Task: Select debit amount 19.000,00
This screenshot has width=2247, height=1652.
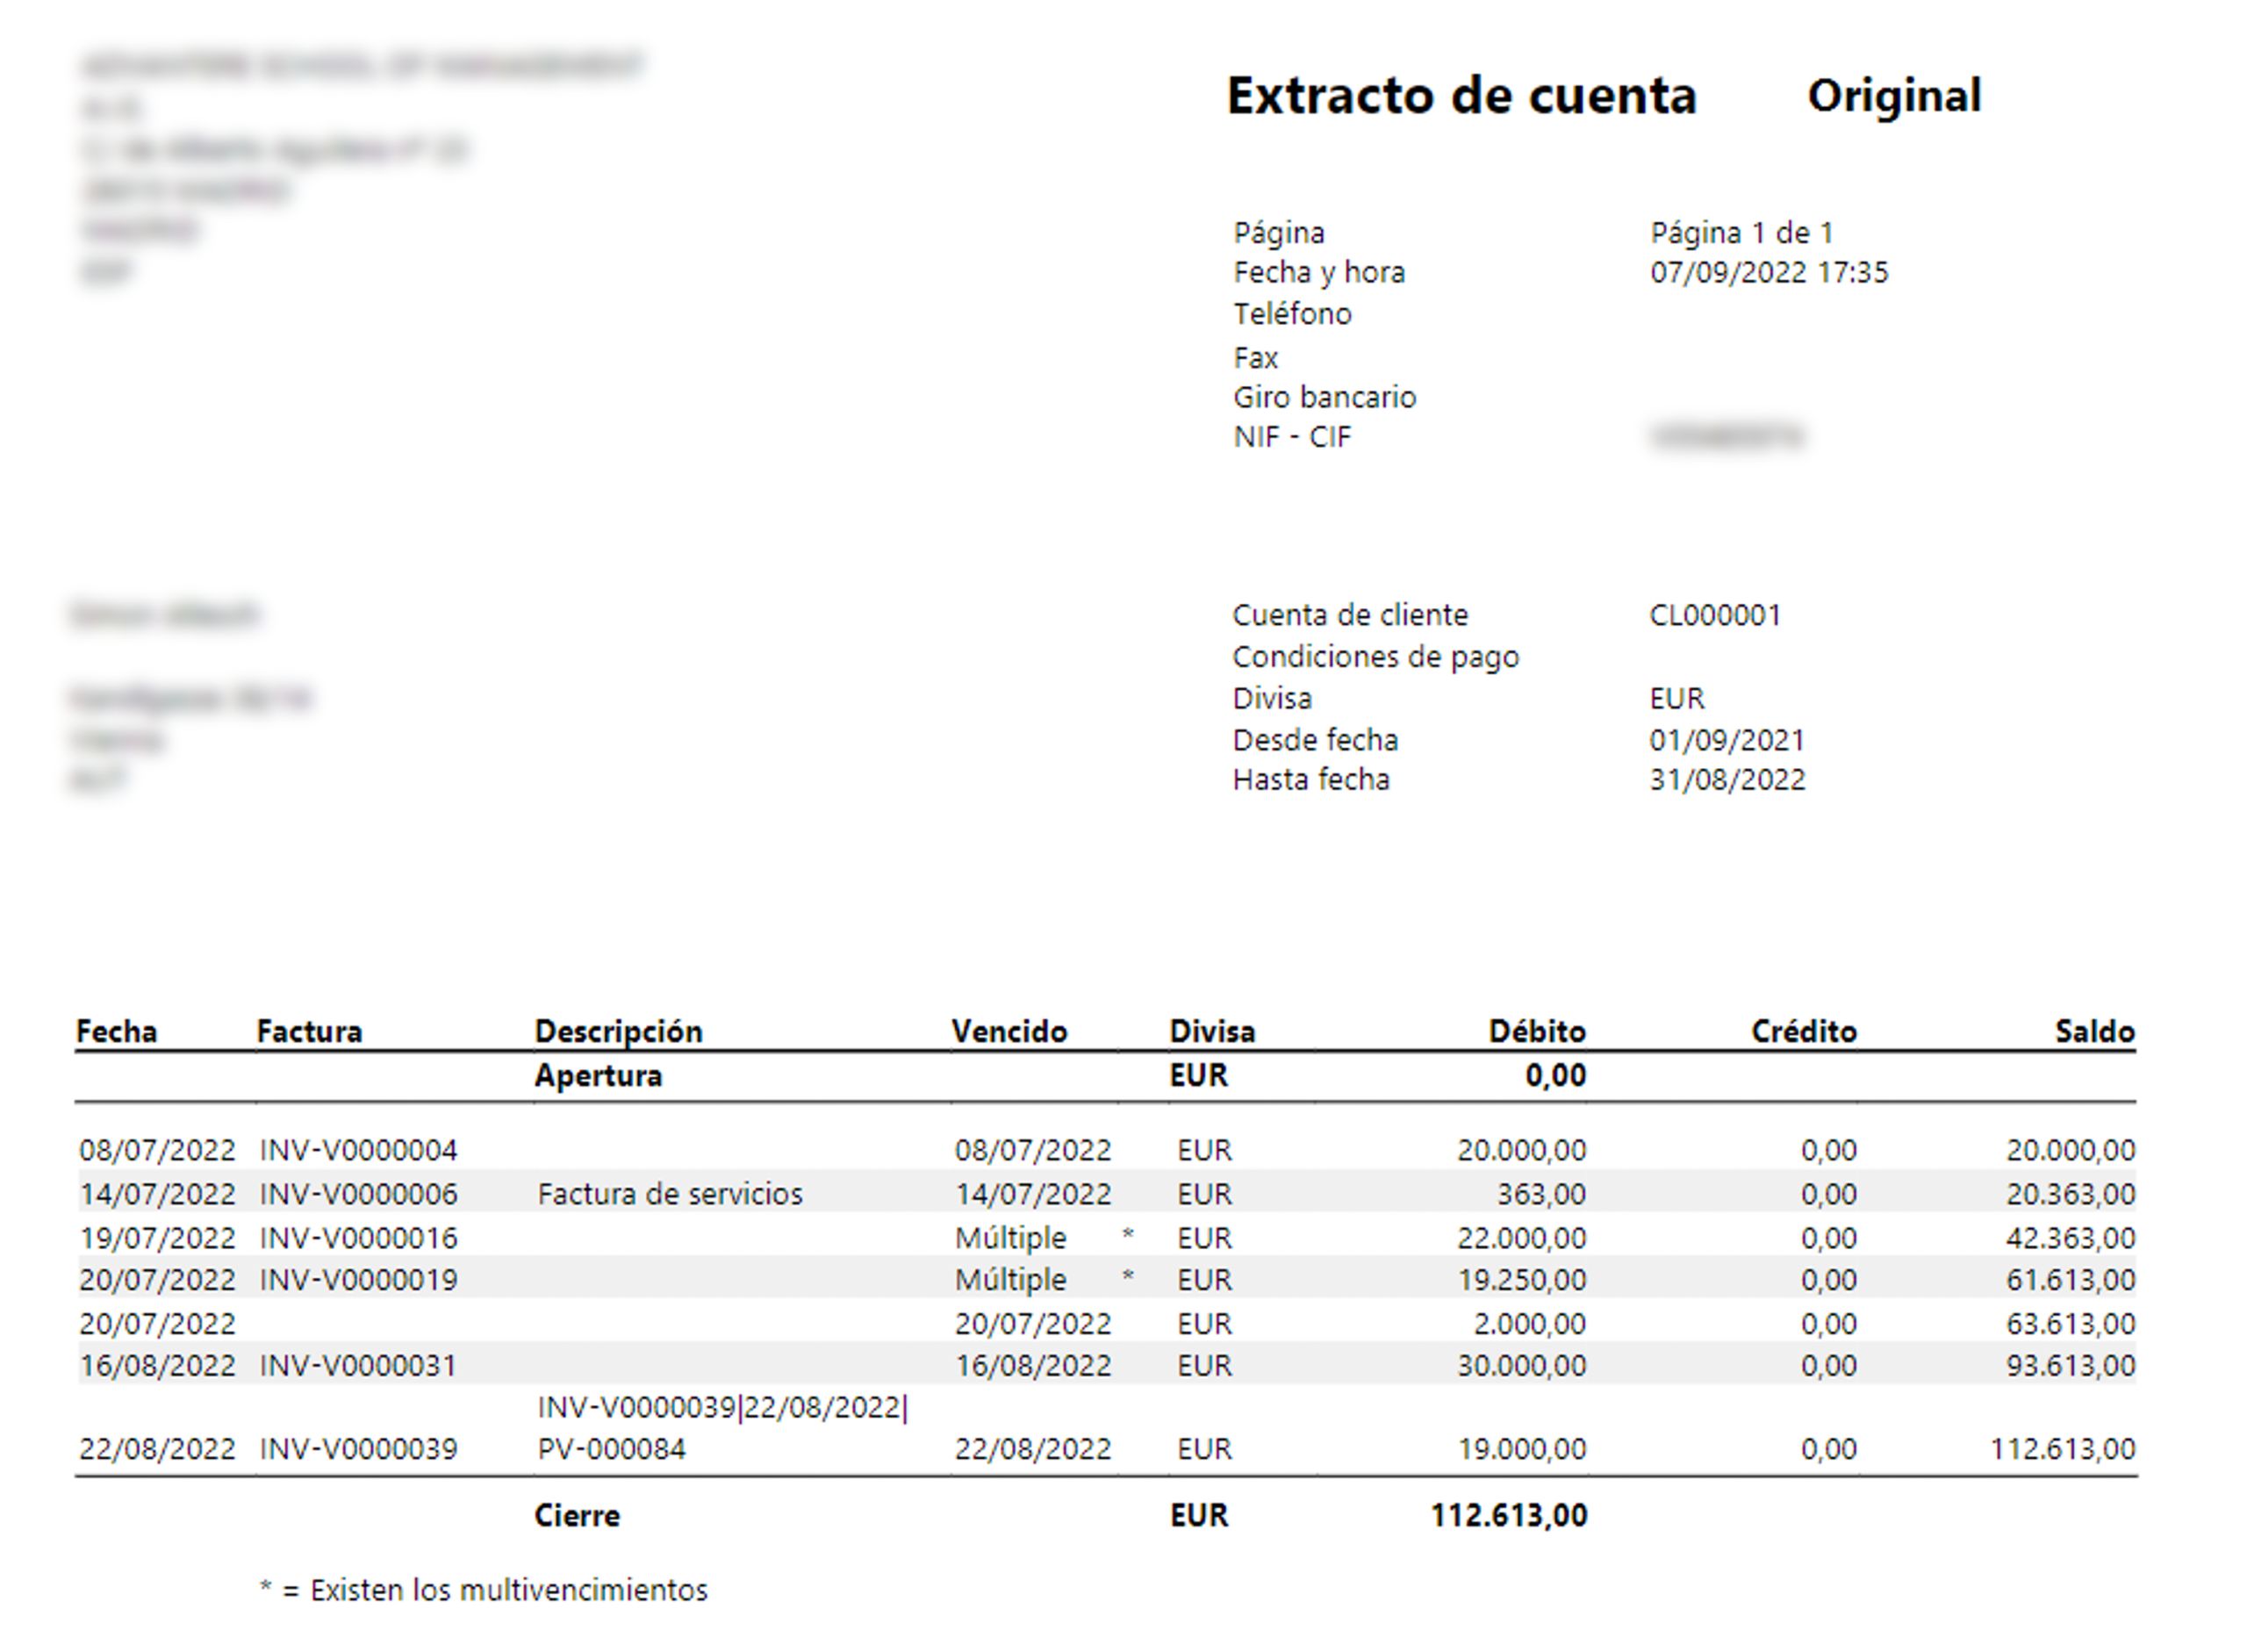Action: (1521, 1449)
